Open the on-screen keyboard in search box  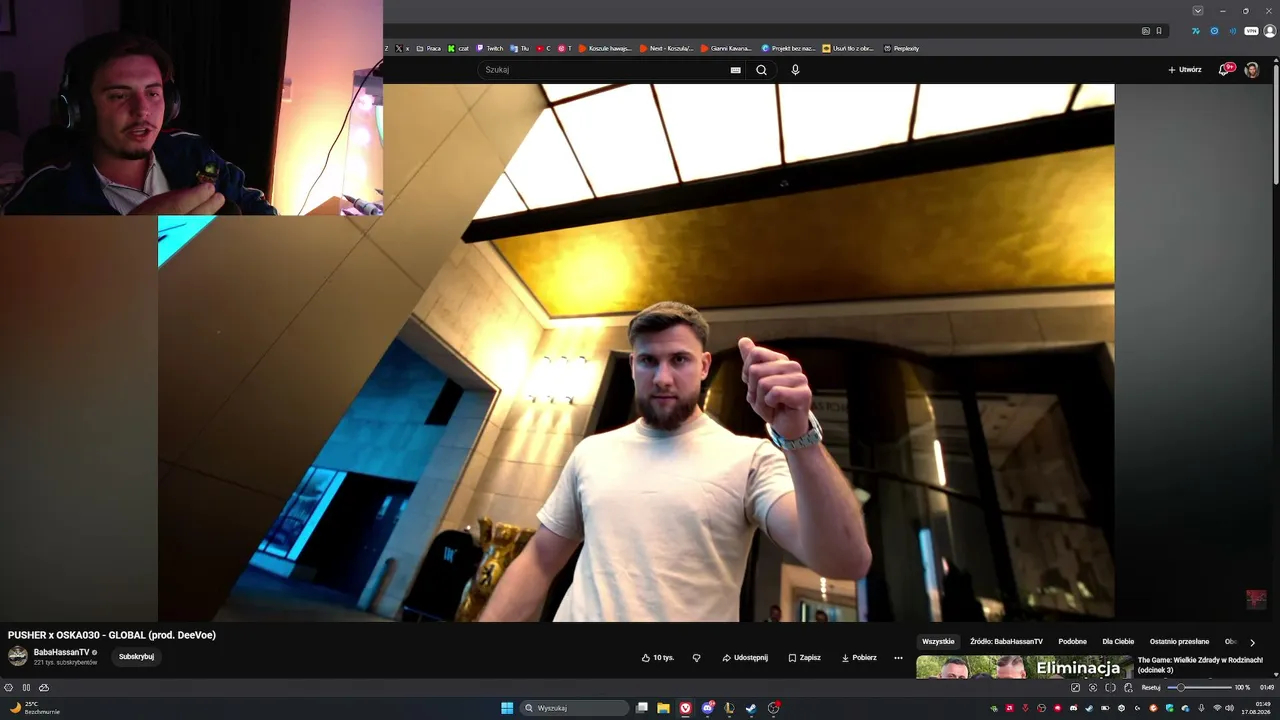coord(736,70)
